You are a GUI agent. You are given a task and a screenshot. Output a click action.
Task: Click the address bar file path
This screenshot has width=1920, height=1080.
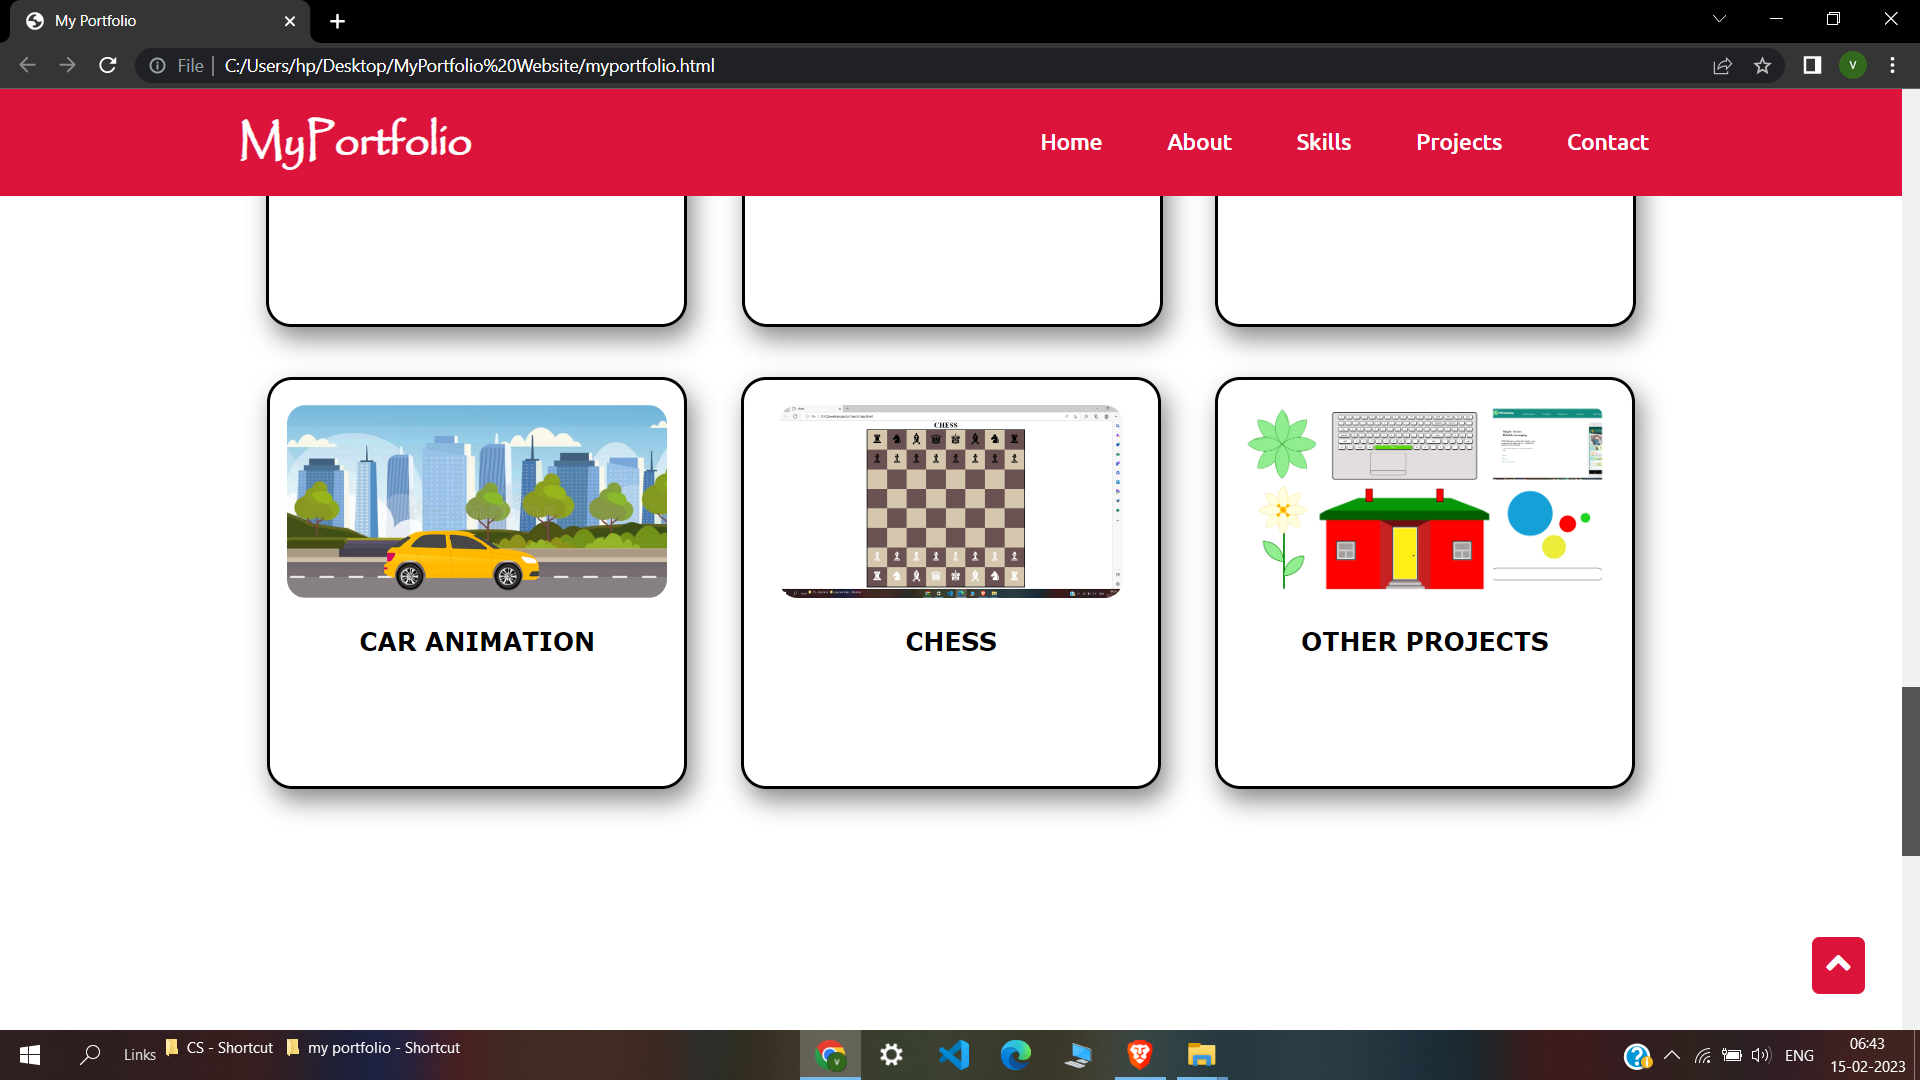[x=470, y=65]
